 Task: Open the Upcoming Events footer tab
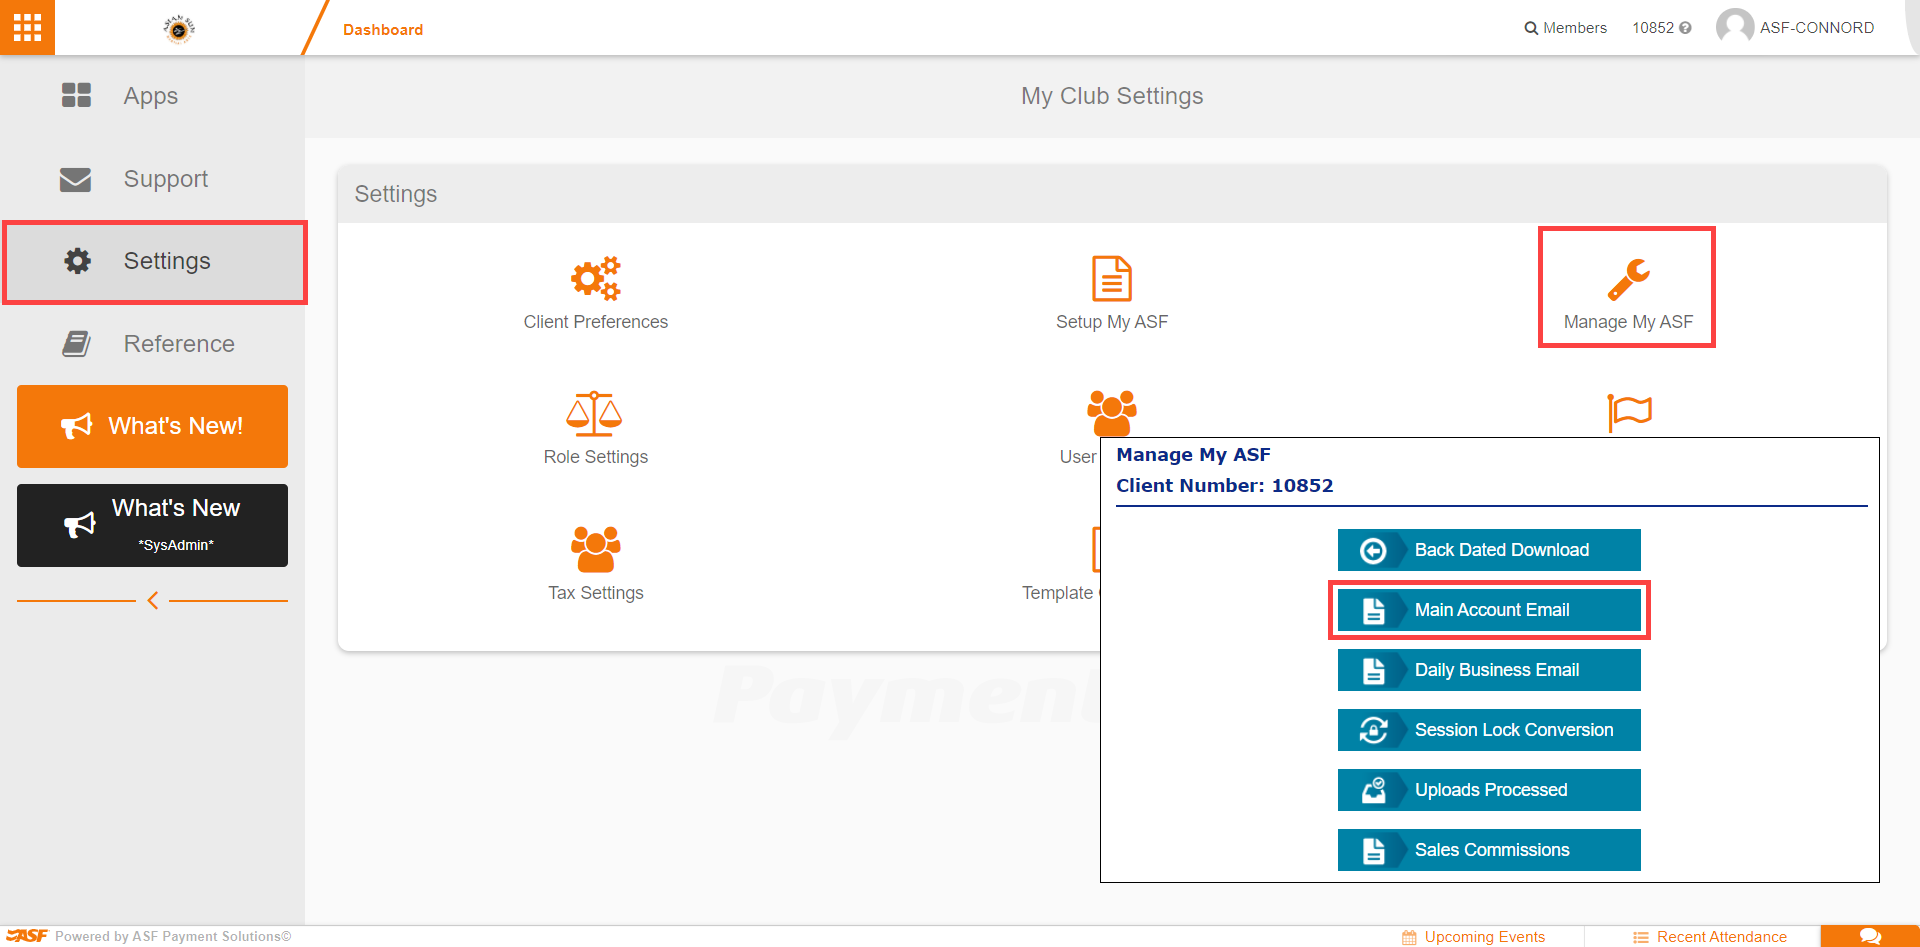click(x=1474, y=937)
